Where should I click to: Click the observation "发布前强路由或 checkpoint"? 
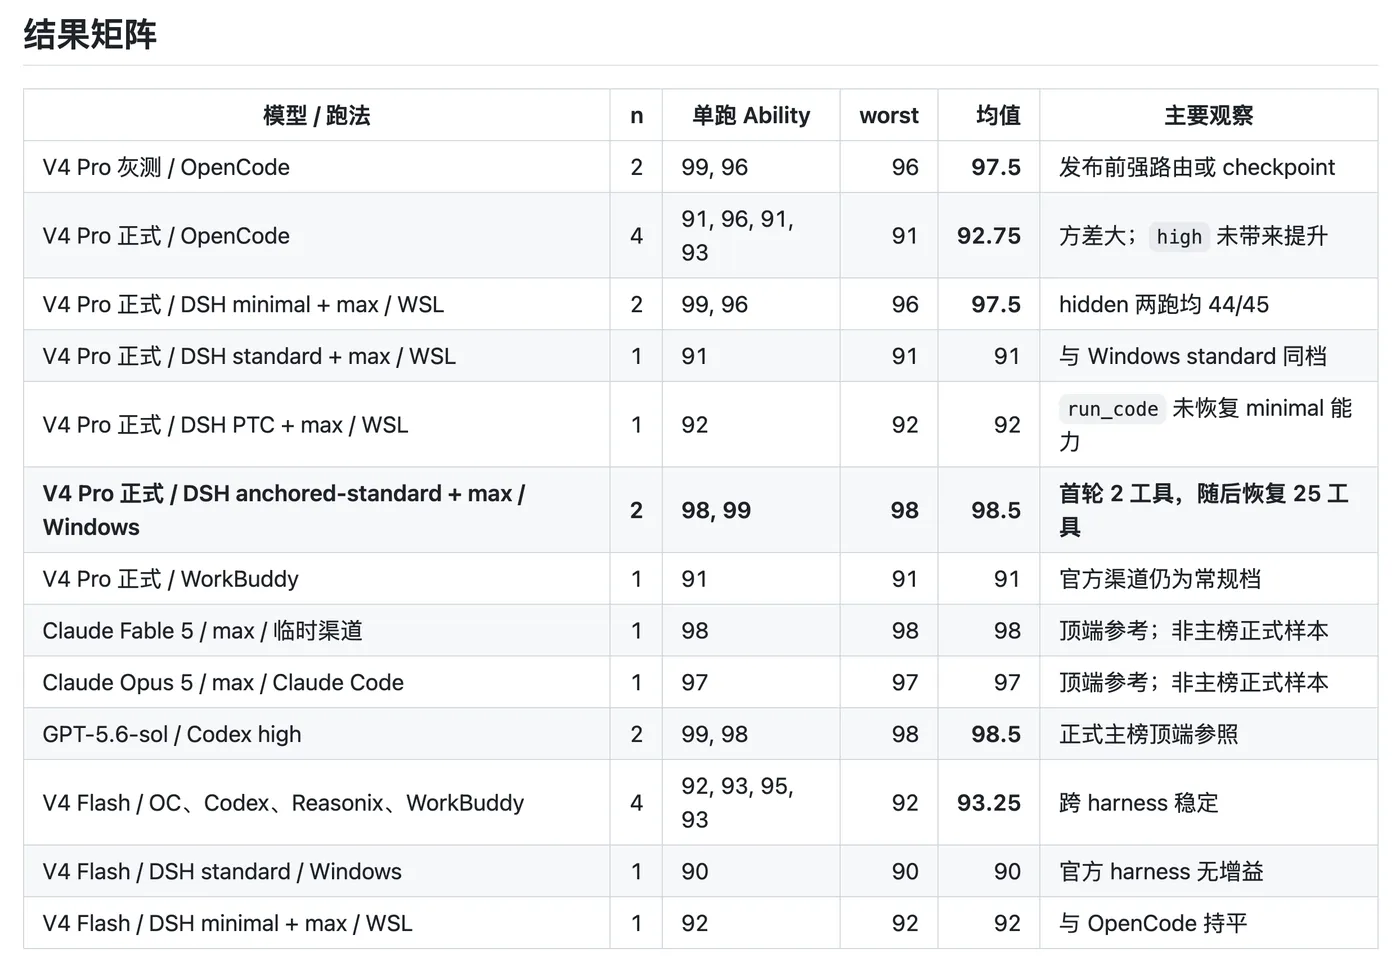click(1197, 167)
